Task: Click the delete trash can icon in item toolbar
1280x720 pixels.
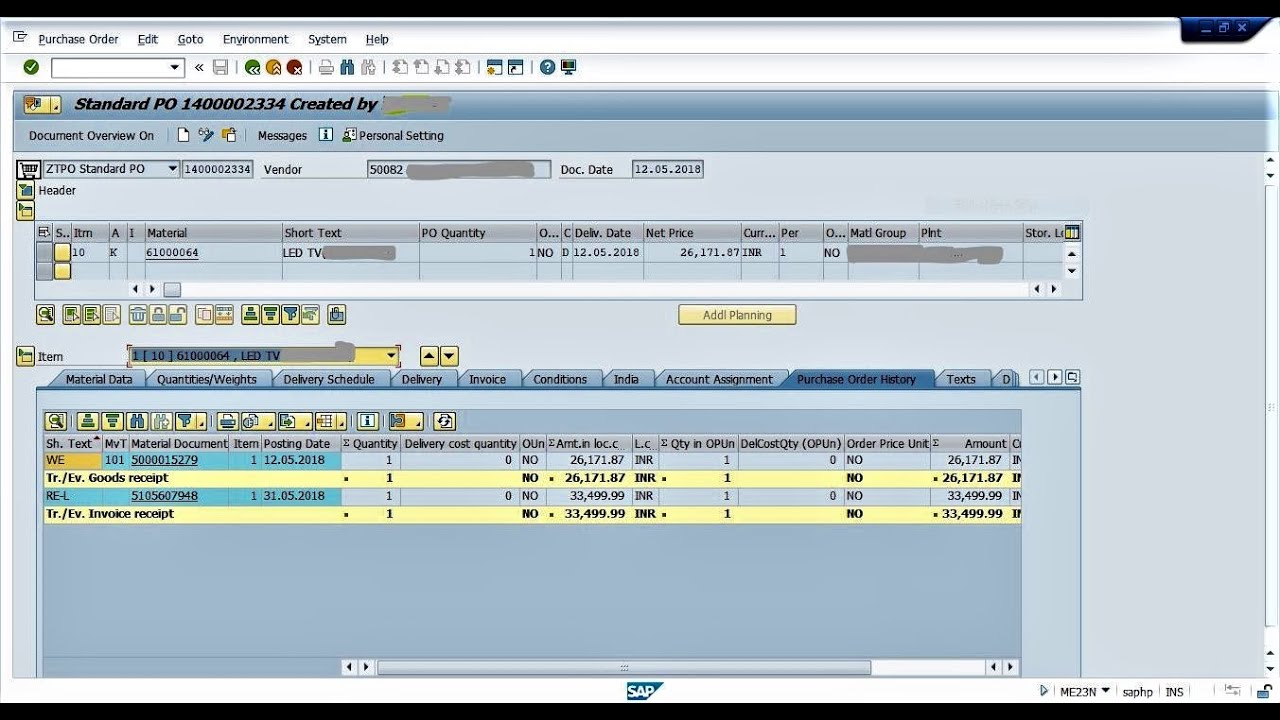Action: pos(138,315)
